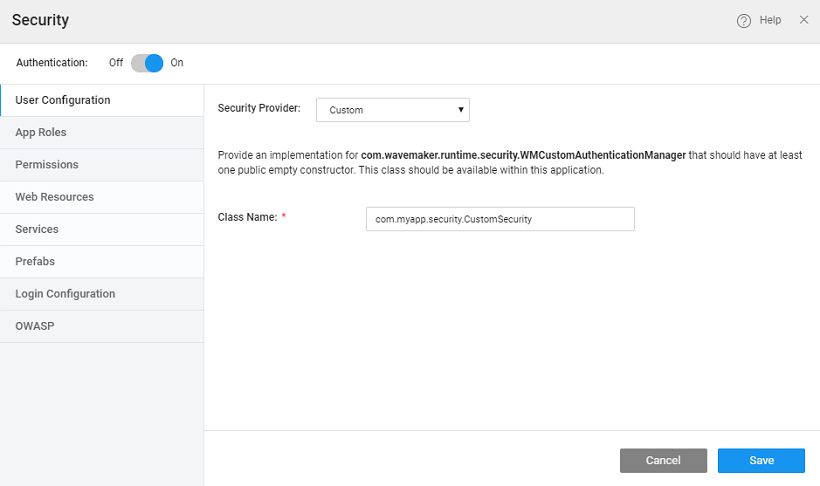Image resolution: width=820 pixels, height=486 pixels.
Task: Click the Off label beside Authentication switch
Action: (x=116, y=63)
